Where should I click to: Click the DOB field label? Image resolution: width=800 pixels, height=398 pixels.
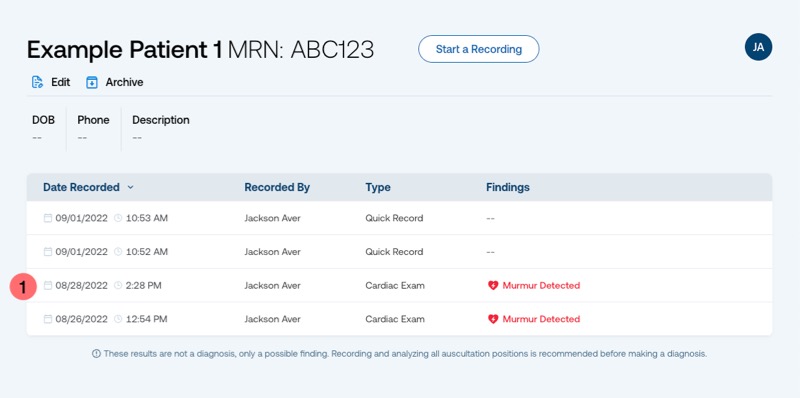(43, 120)
